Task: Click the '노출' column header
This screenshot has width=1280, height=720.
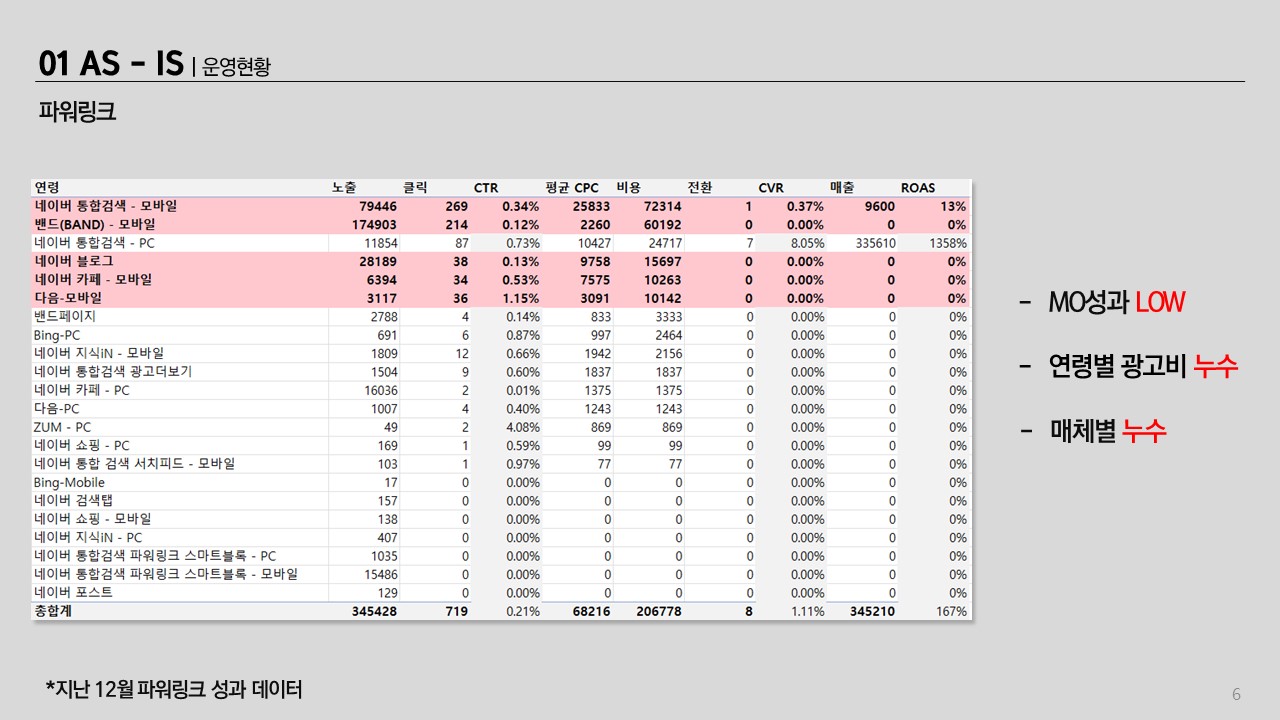Action: pyautogui.click(x=344, y=187)
